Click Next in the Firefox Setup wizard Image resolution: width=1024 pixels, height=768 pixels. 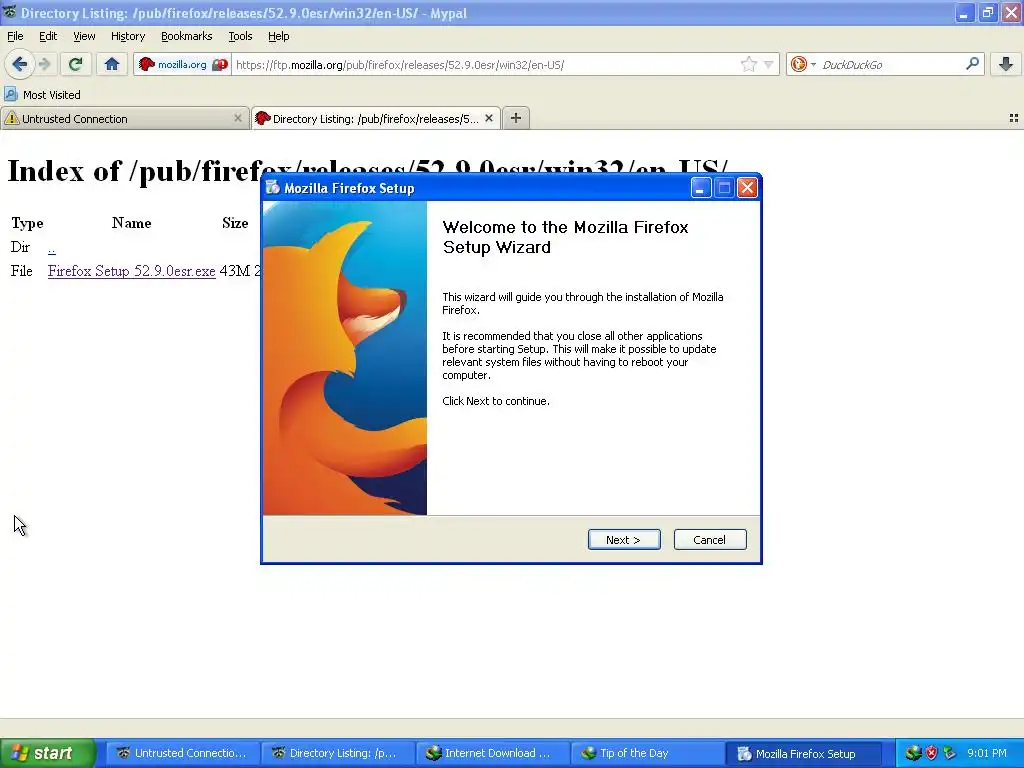tap(624, 539)
